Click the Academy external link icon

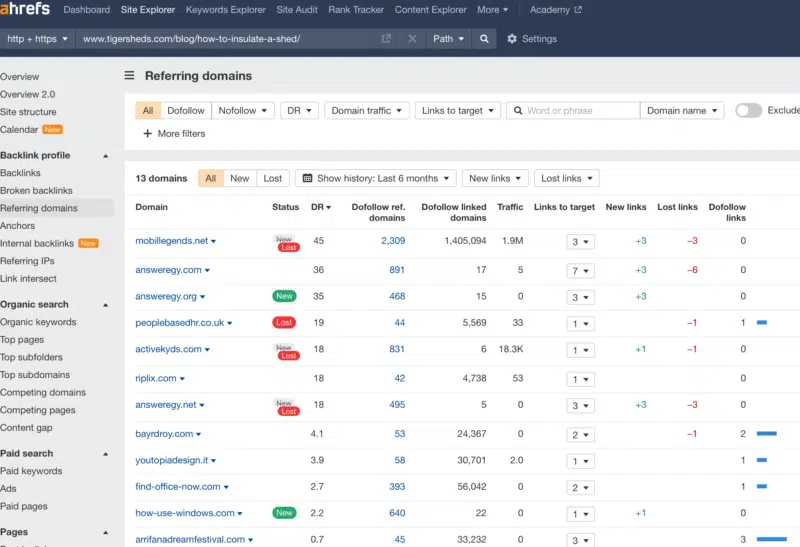coord(578,10)
